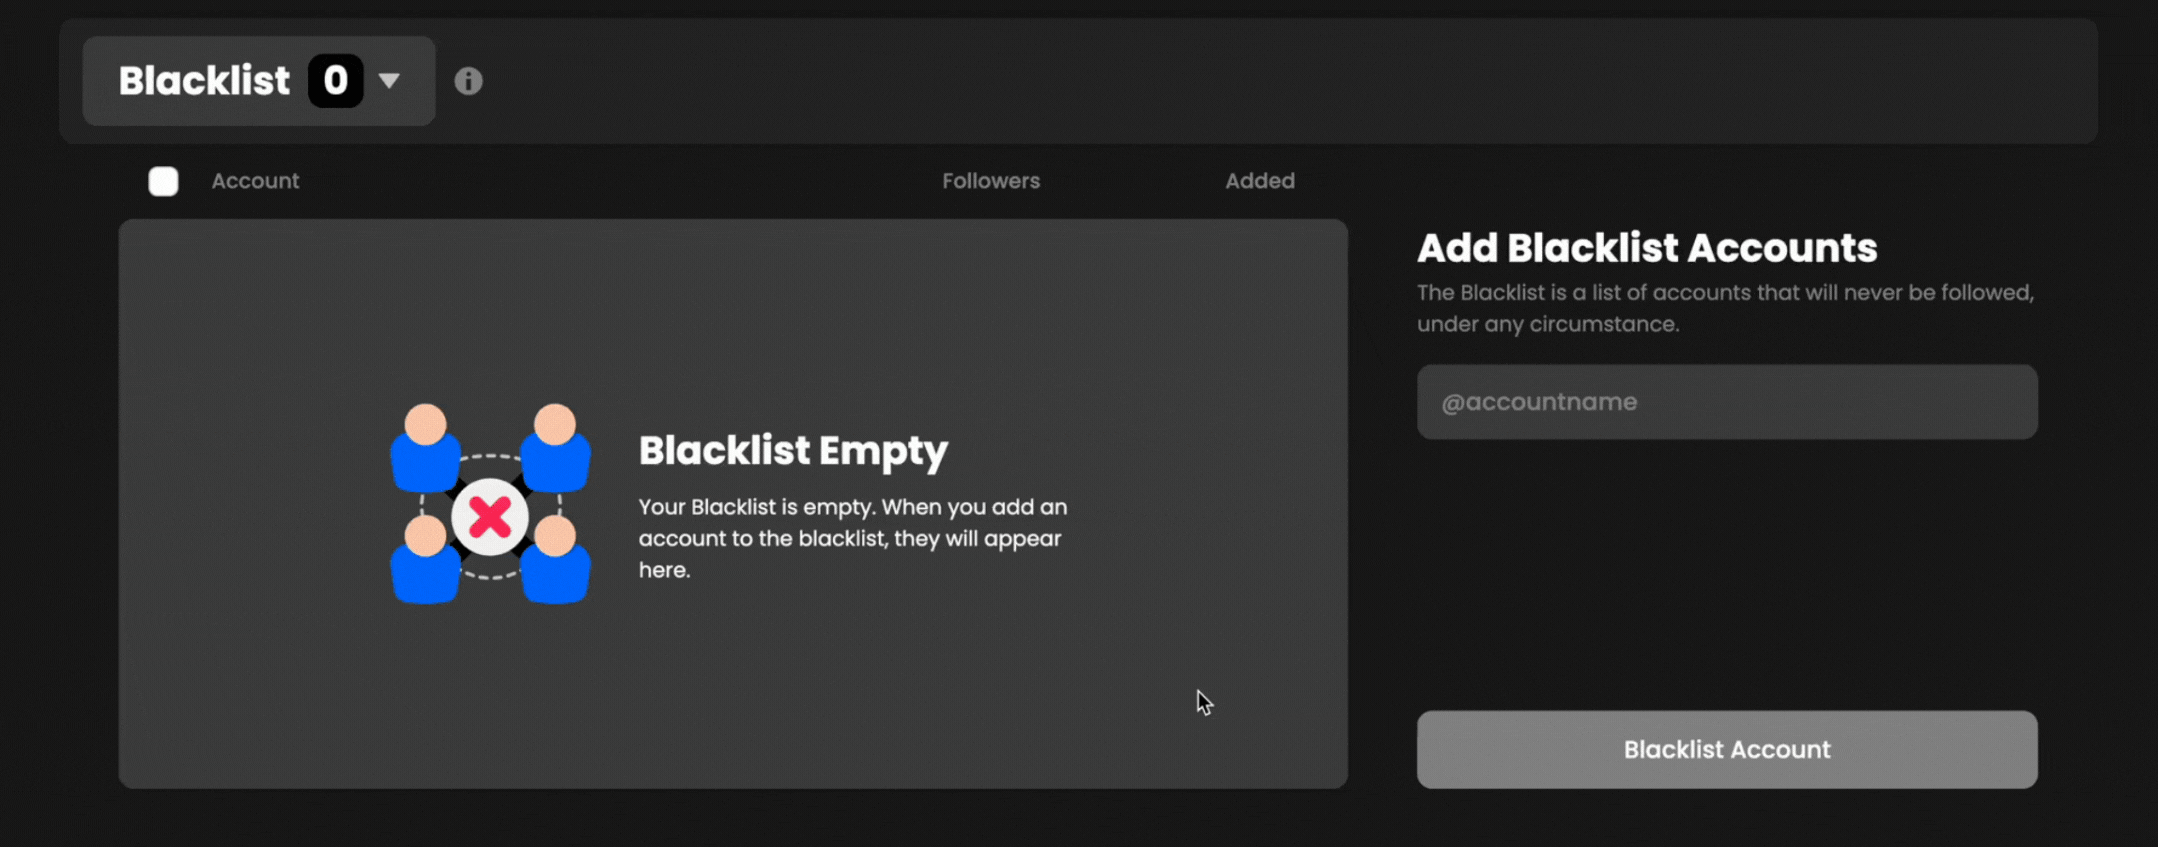Viewport: 2158px width, 847px height.
Task: Sort by the Added column header
Action: point(1260,181)
